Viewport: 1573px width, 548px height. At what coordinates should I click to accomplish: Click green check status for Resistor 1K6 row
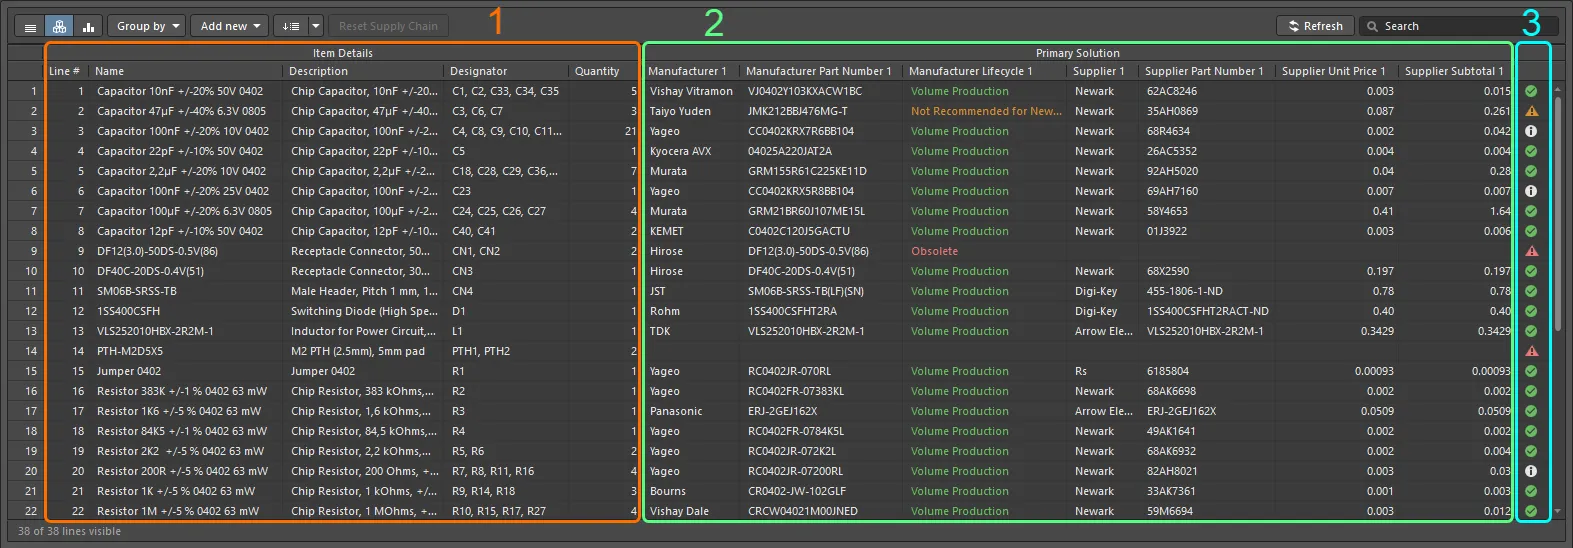[1531, 411]
